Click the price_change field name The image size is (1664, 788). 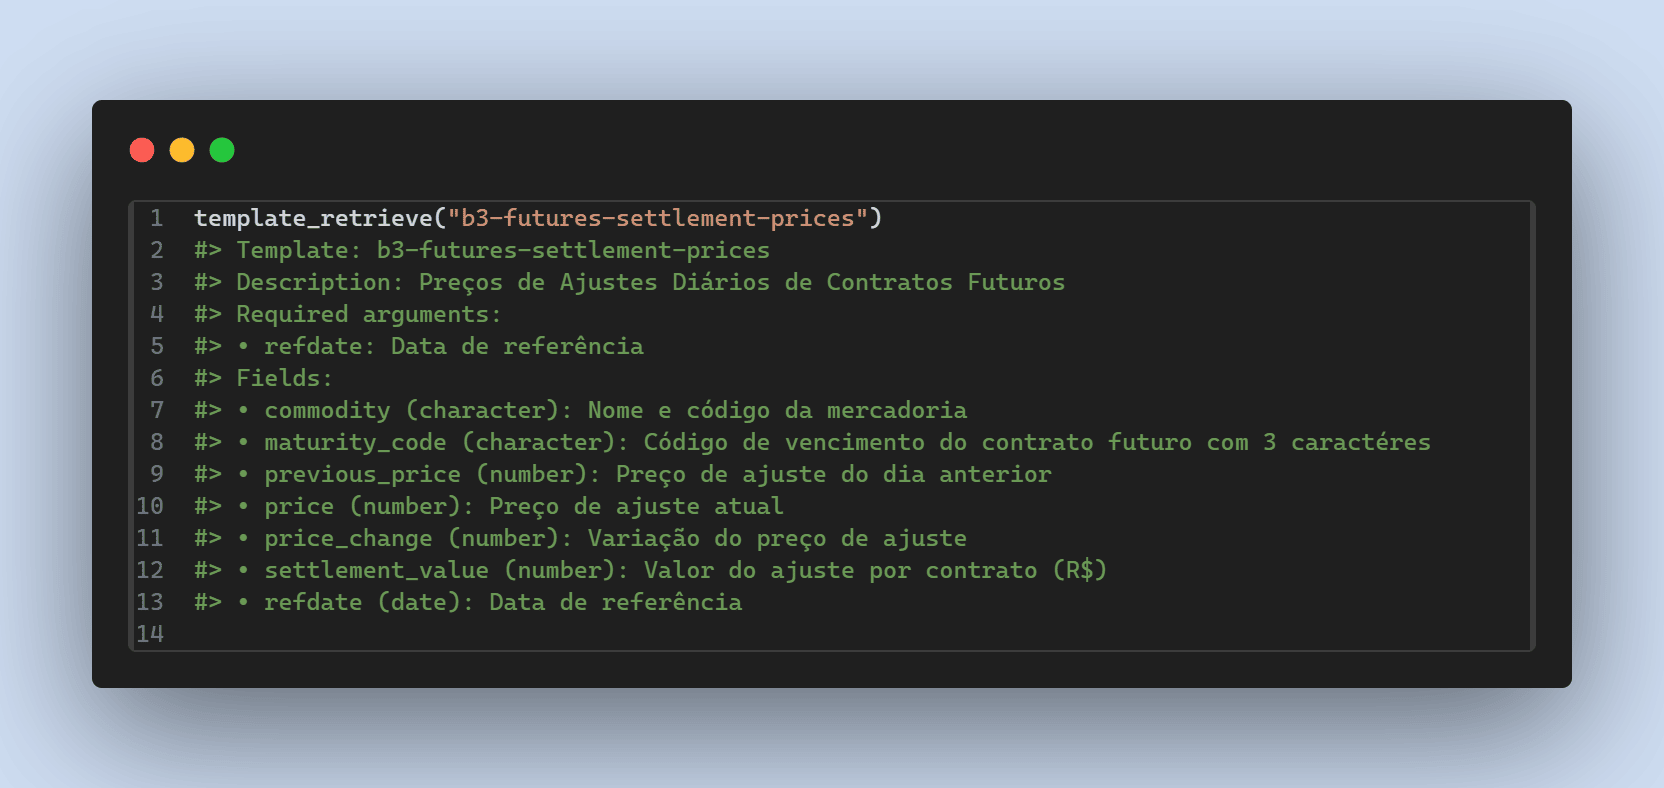click(348, 538)
